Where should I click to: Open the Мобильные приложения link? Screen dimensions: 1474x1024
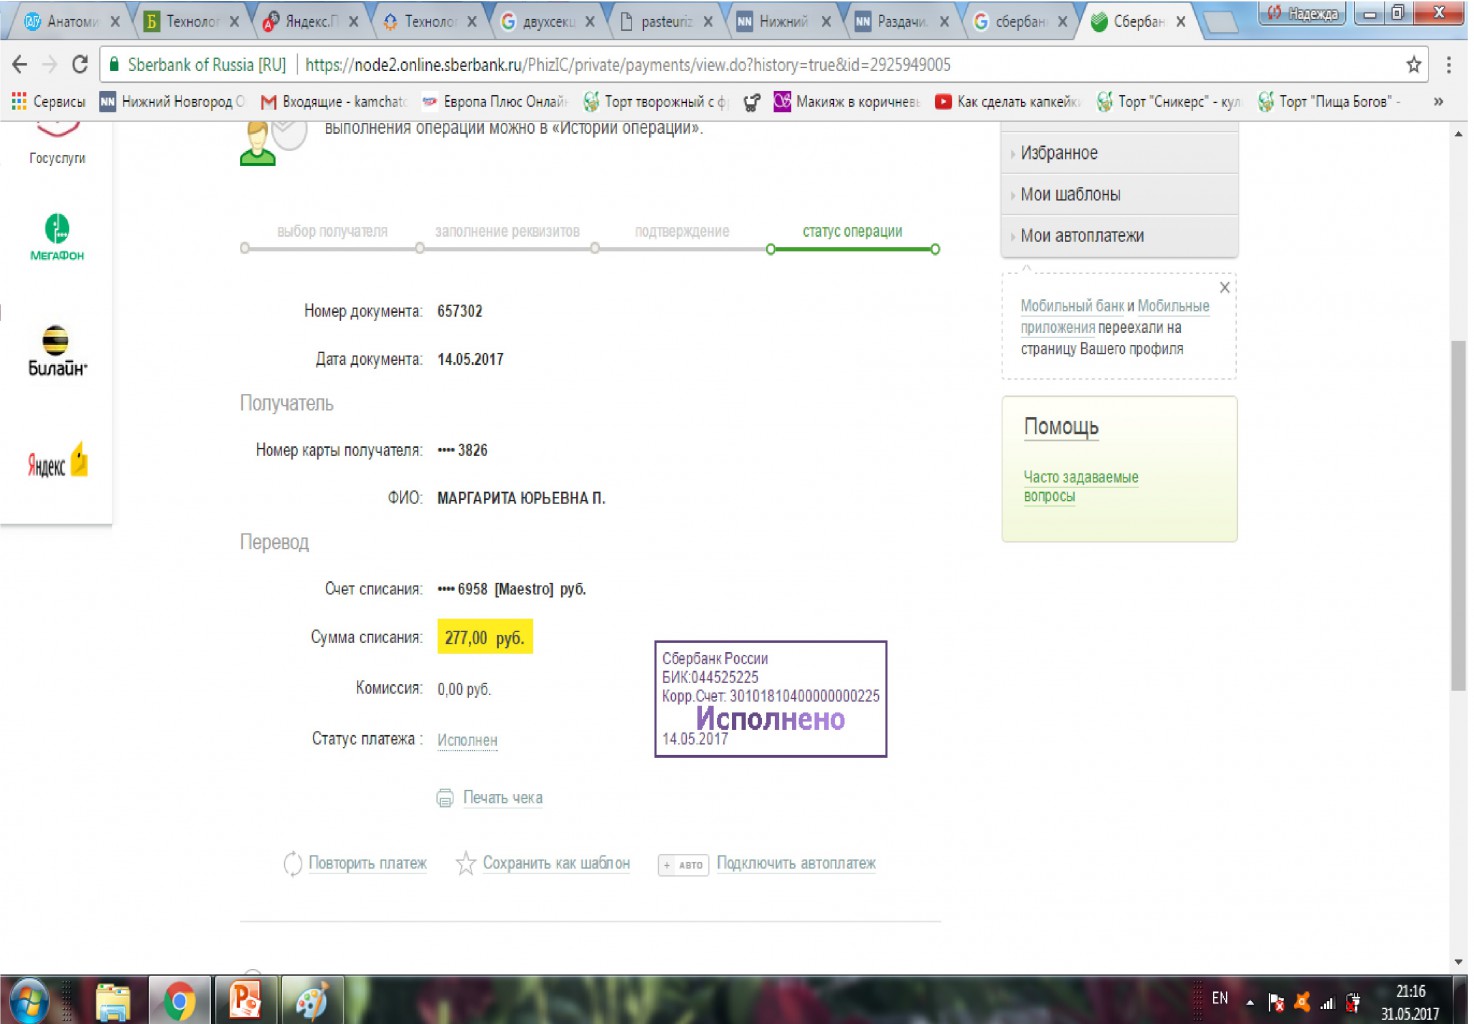[1115, 316]
